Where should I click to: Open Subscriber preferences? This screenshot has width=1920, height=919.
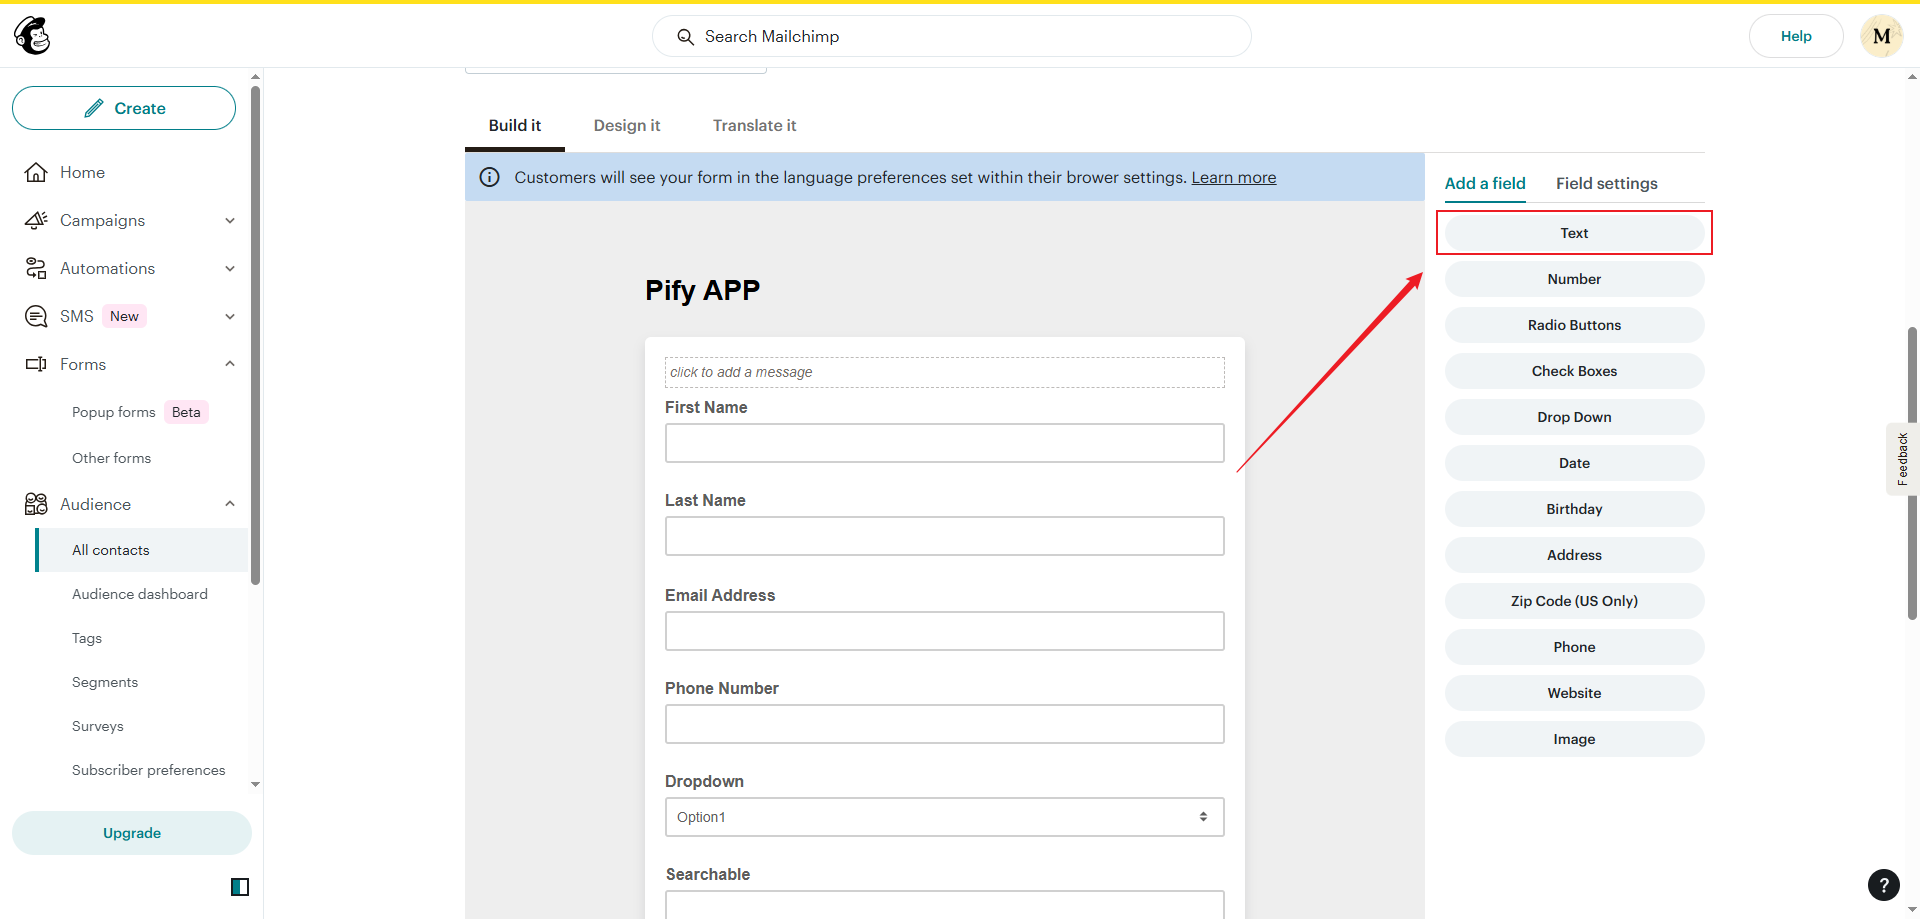click(x=149, y=770)
